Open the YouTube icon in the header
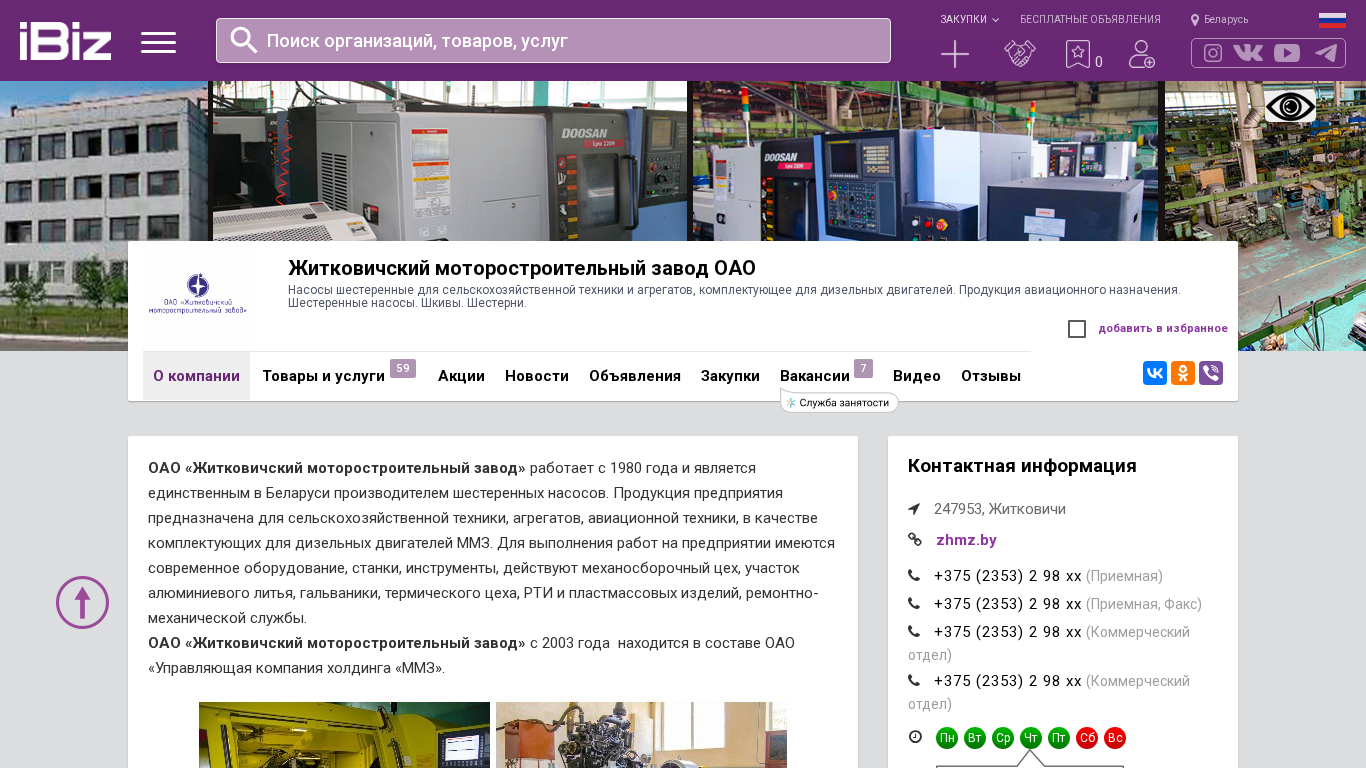Image resolution: width=1366 pixels, height=768 pixels. pyautogui.click(x=1287, y=53)
